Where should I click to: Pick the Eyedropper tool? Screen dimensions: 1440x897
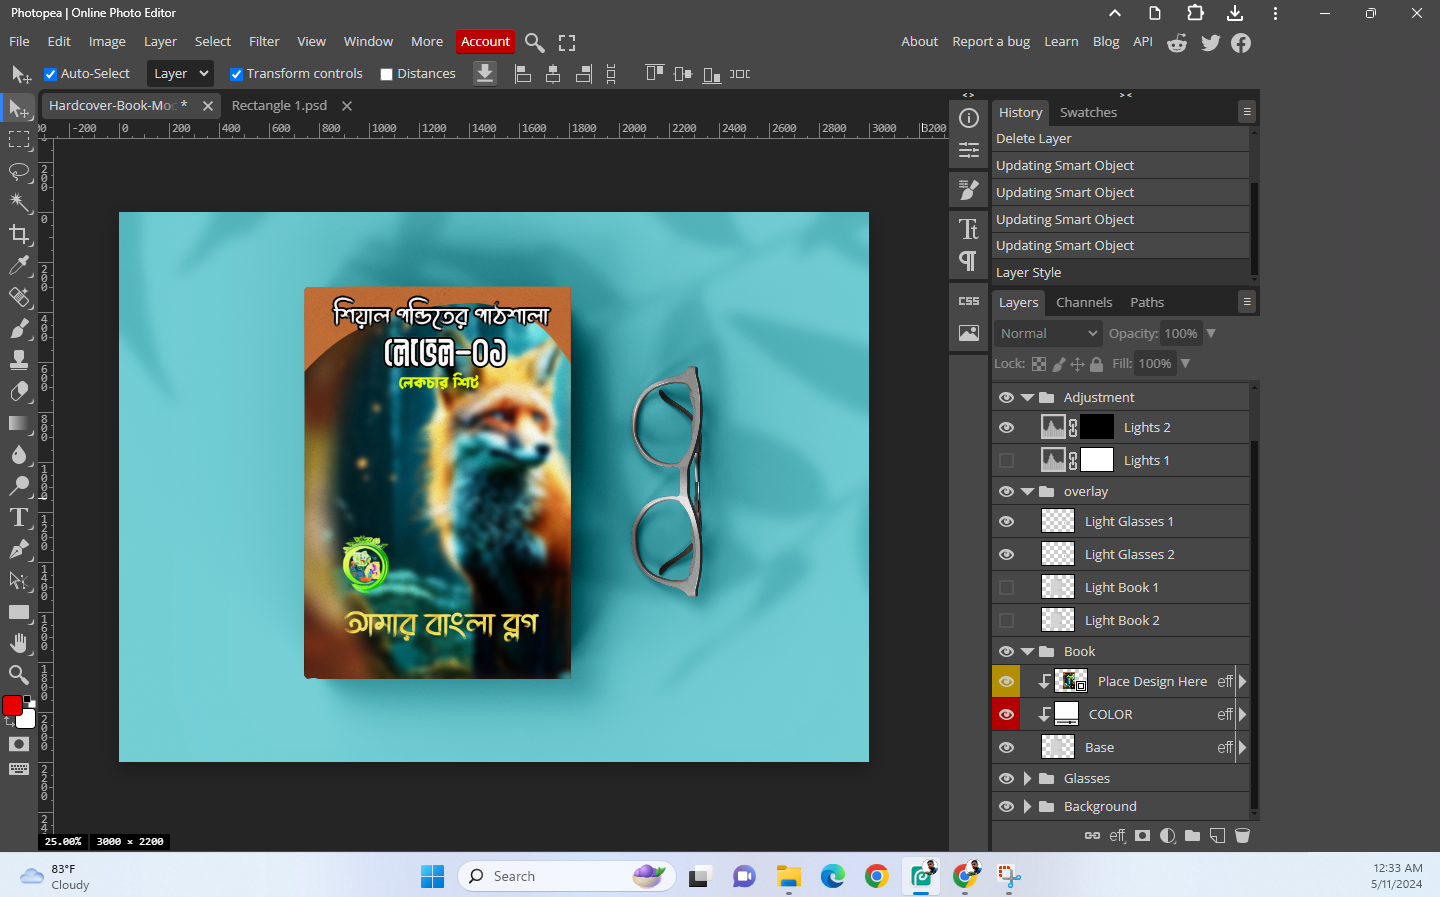point(19,265)
